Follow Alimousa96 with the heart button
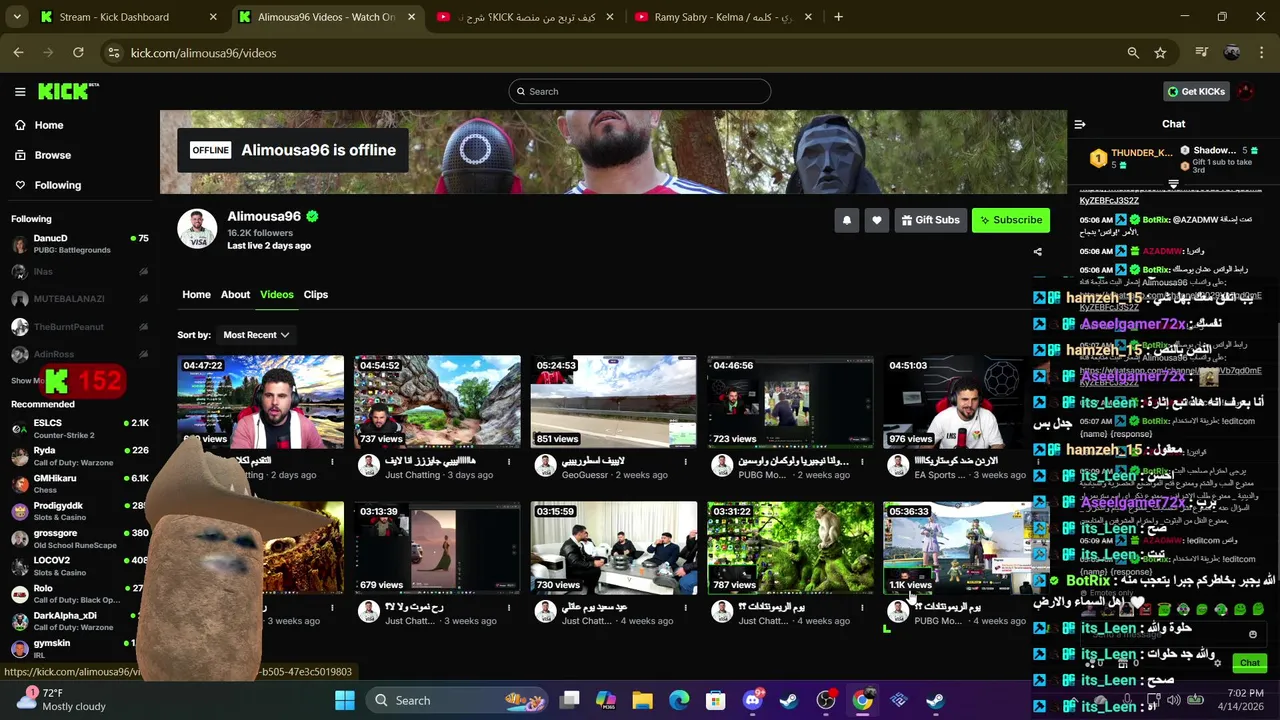Viewport: 1280px width, 720px height. [877, 220]
